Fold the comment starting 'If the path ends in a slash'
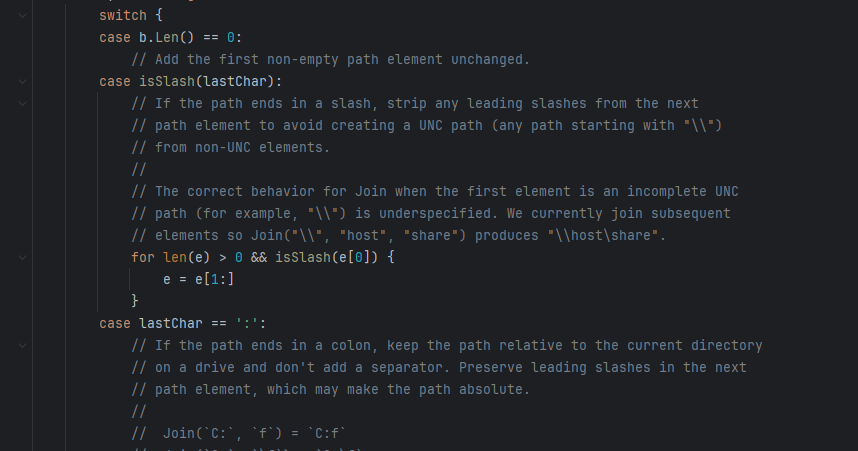 [22, 103]
